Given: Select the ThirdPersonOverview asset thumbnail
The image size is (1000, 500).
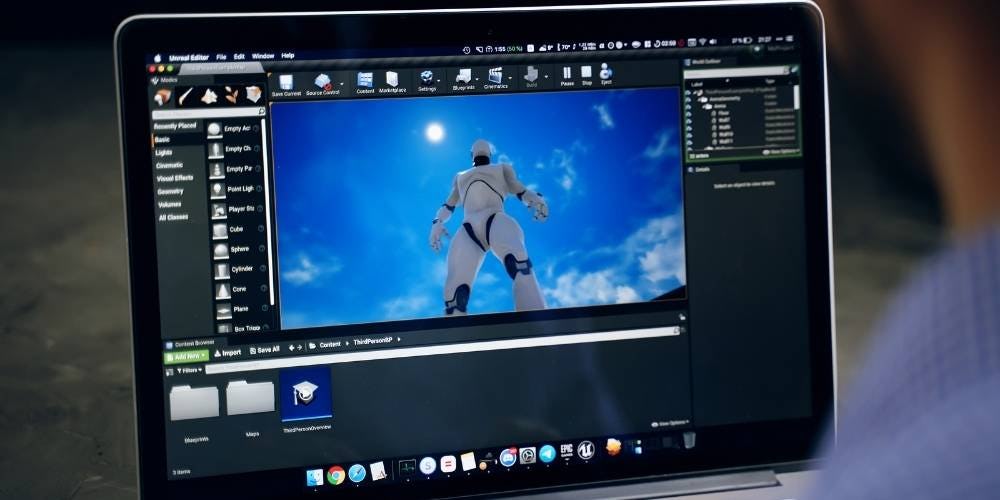Looking at the screenshot, I should [306, 394].
